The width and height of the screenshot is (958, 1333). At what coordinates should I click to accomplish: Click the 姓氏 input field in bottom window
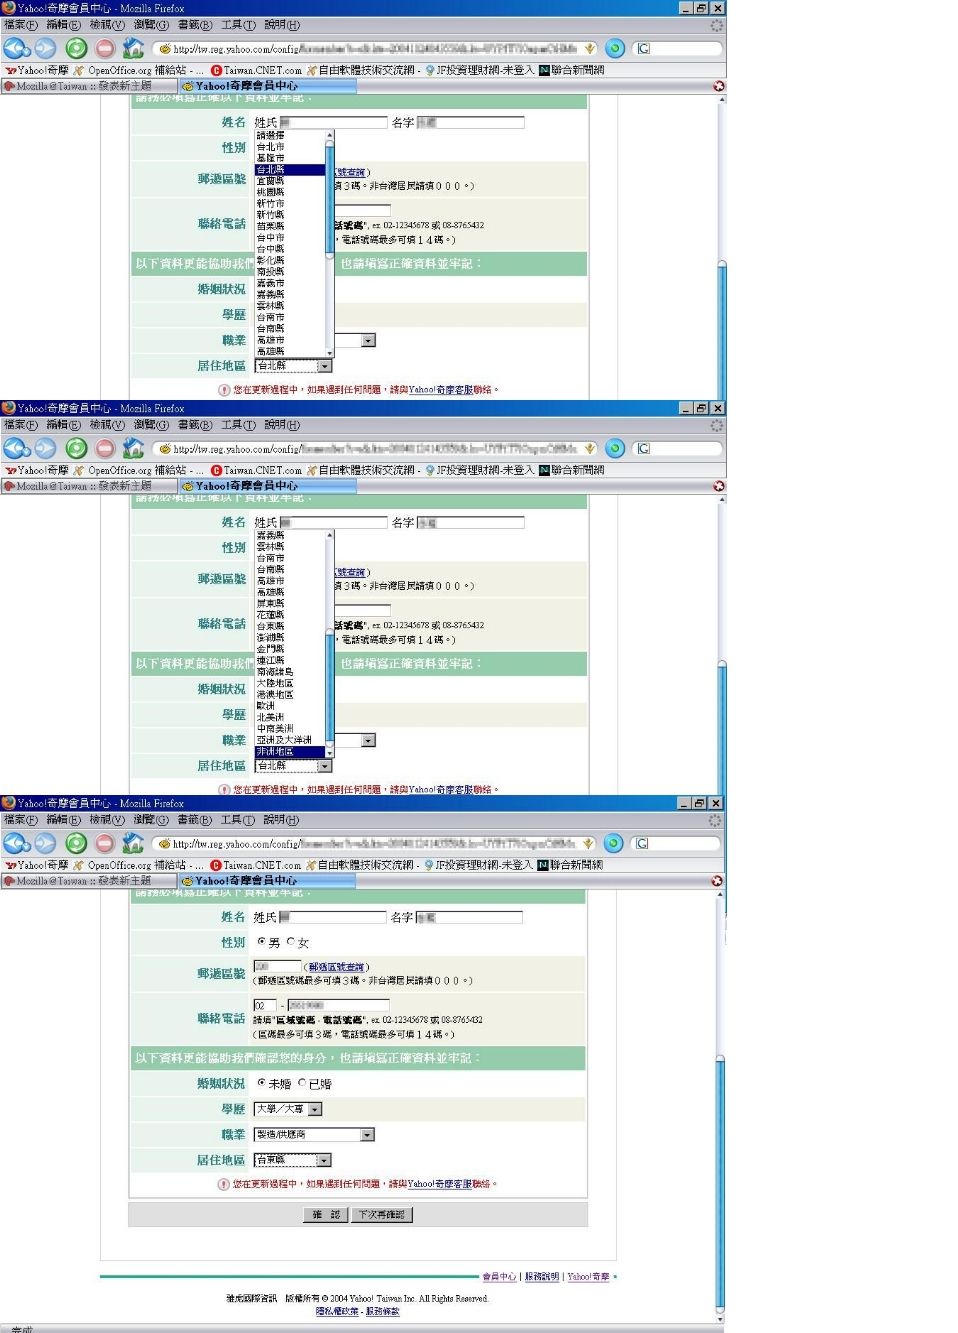point(332,917)
